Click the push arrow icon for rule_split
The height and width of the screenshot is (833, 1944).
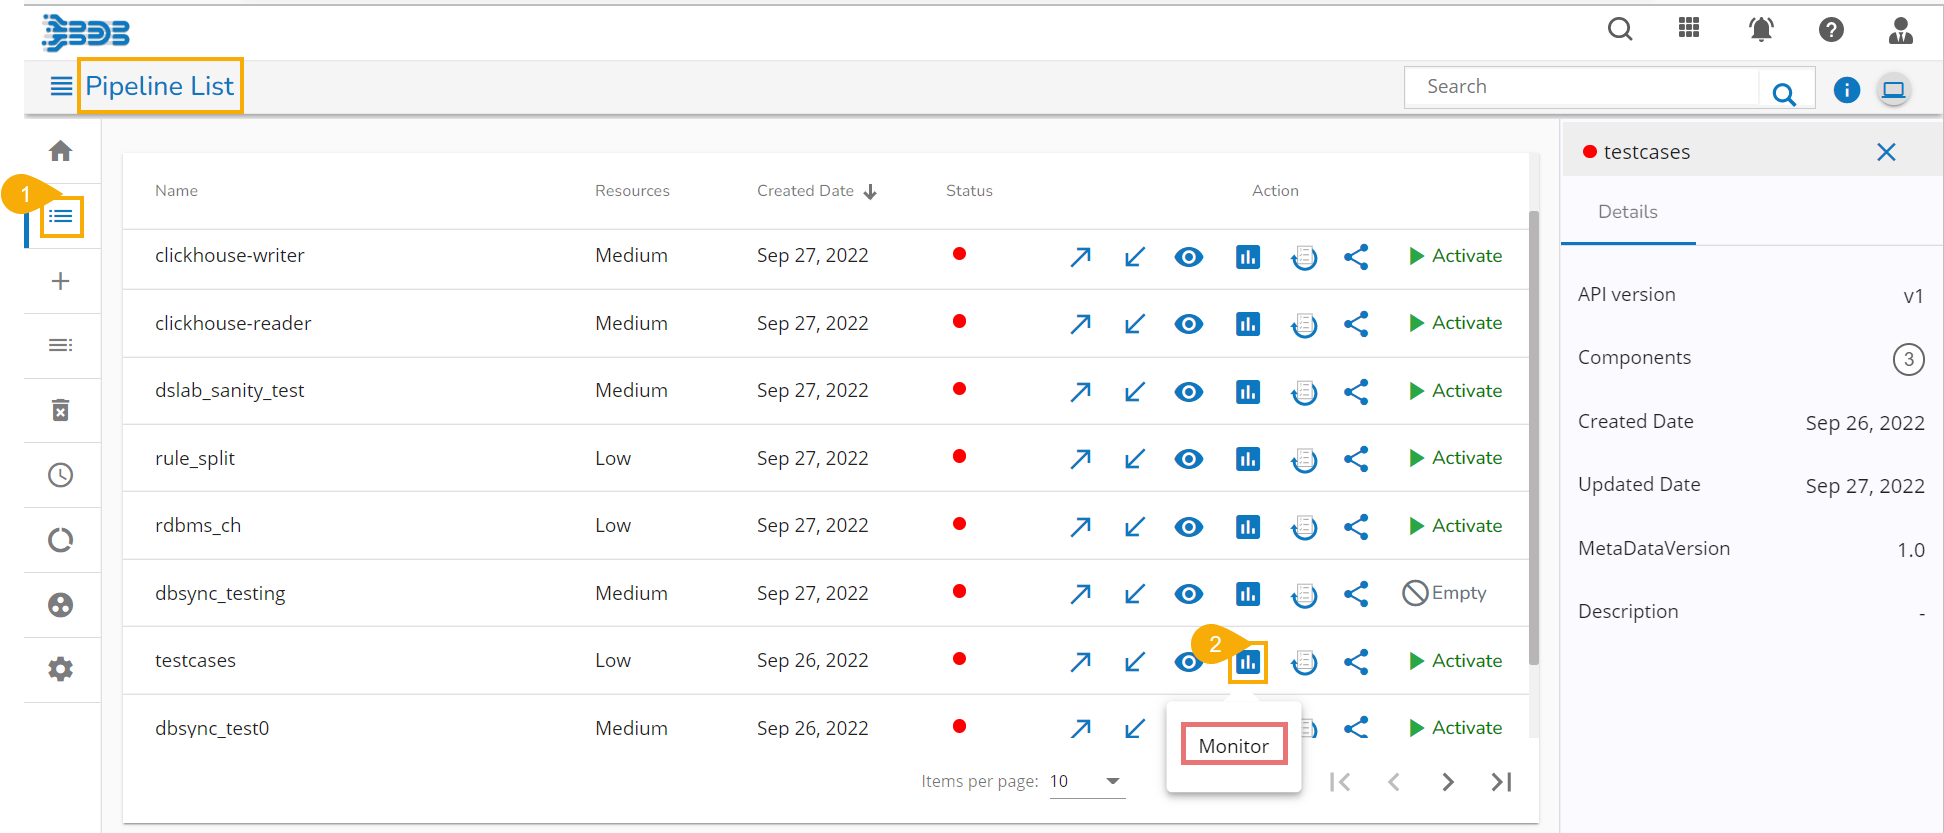point(1080,459)
